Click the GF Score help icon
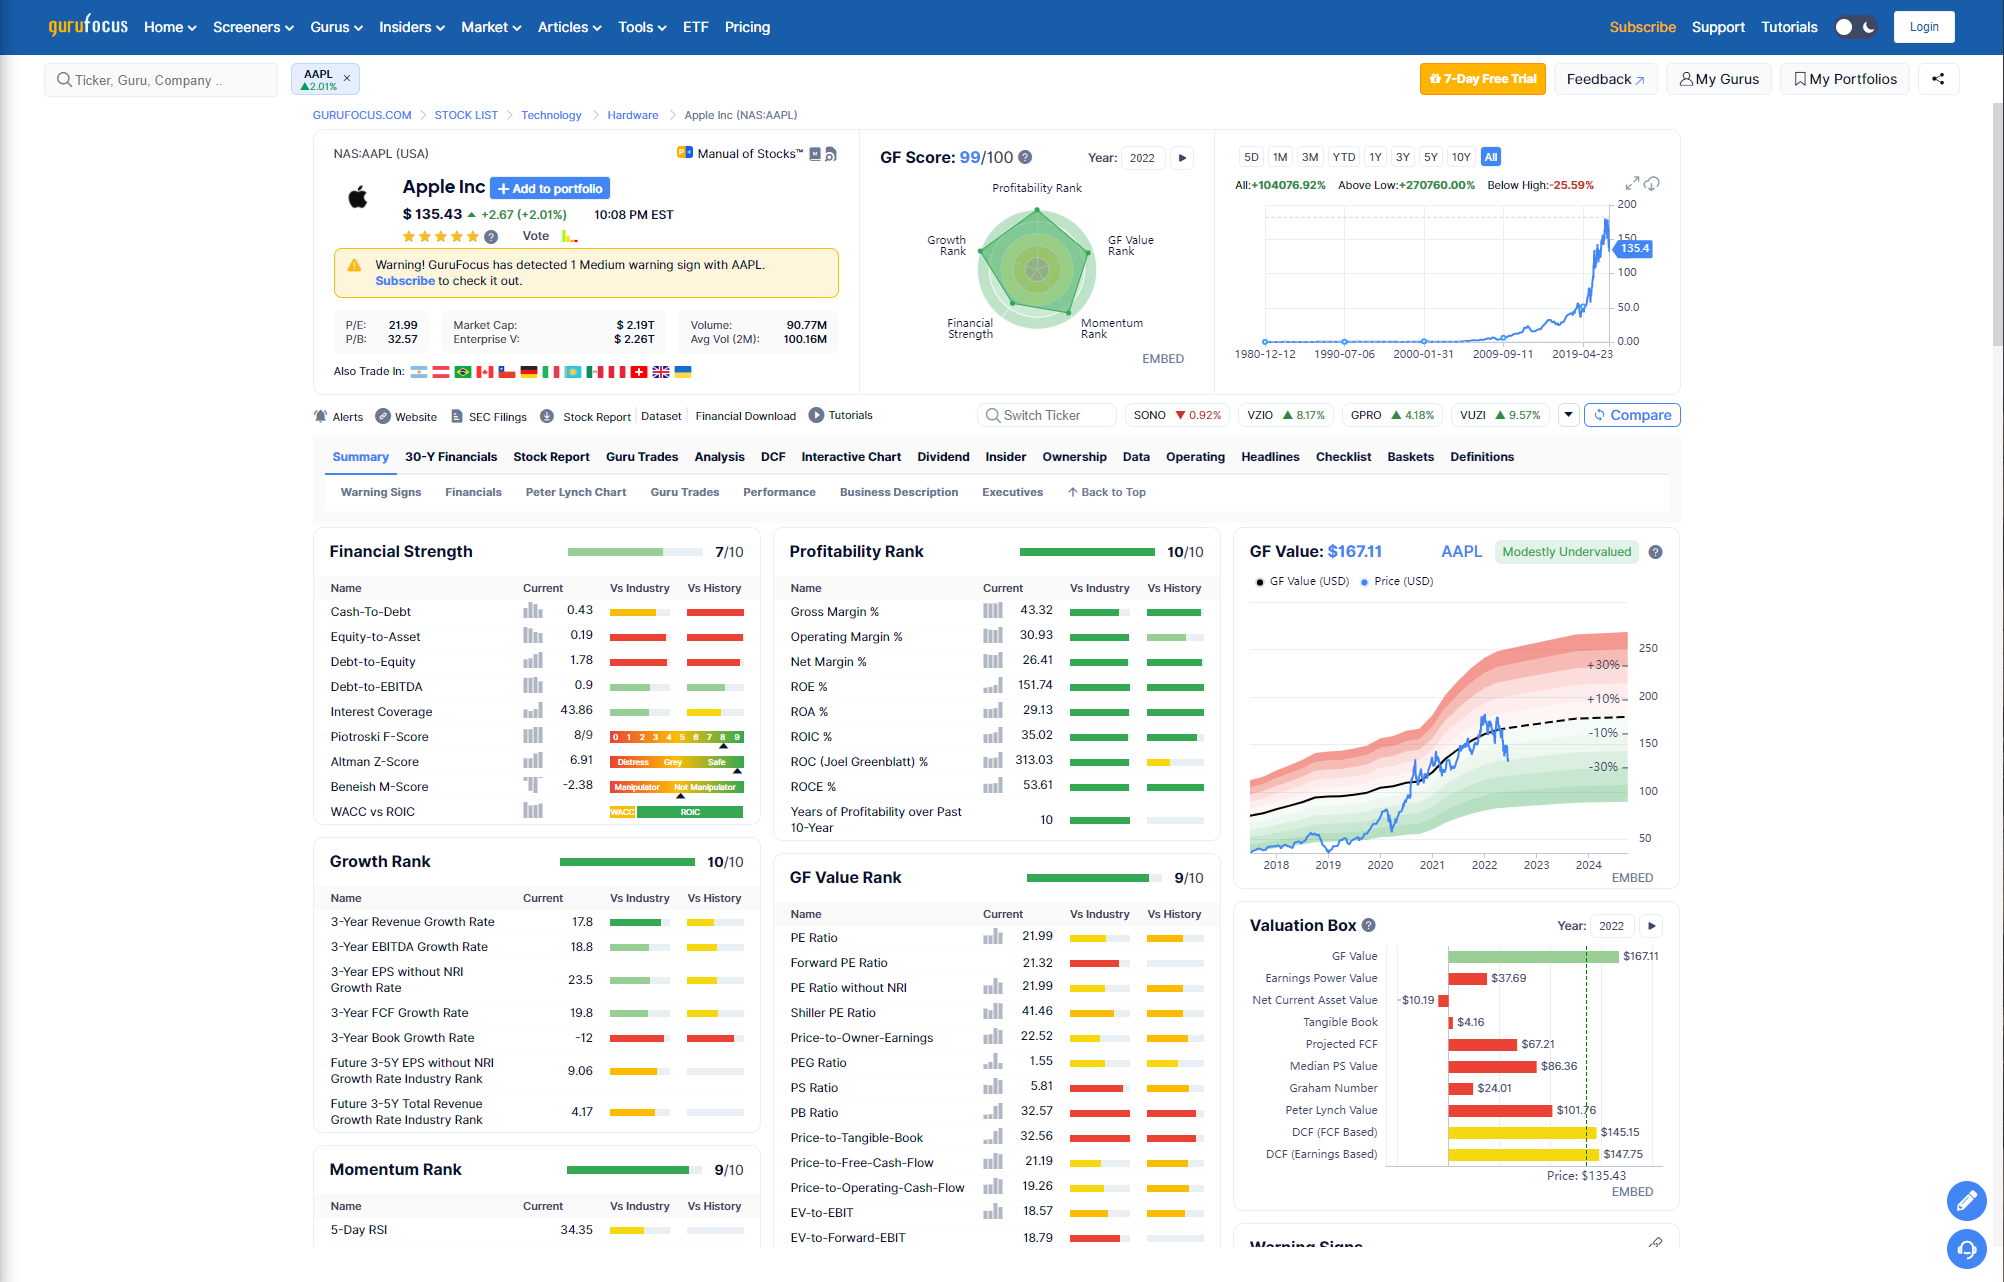2004x1282 pixels. click(1025, 158)
